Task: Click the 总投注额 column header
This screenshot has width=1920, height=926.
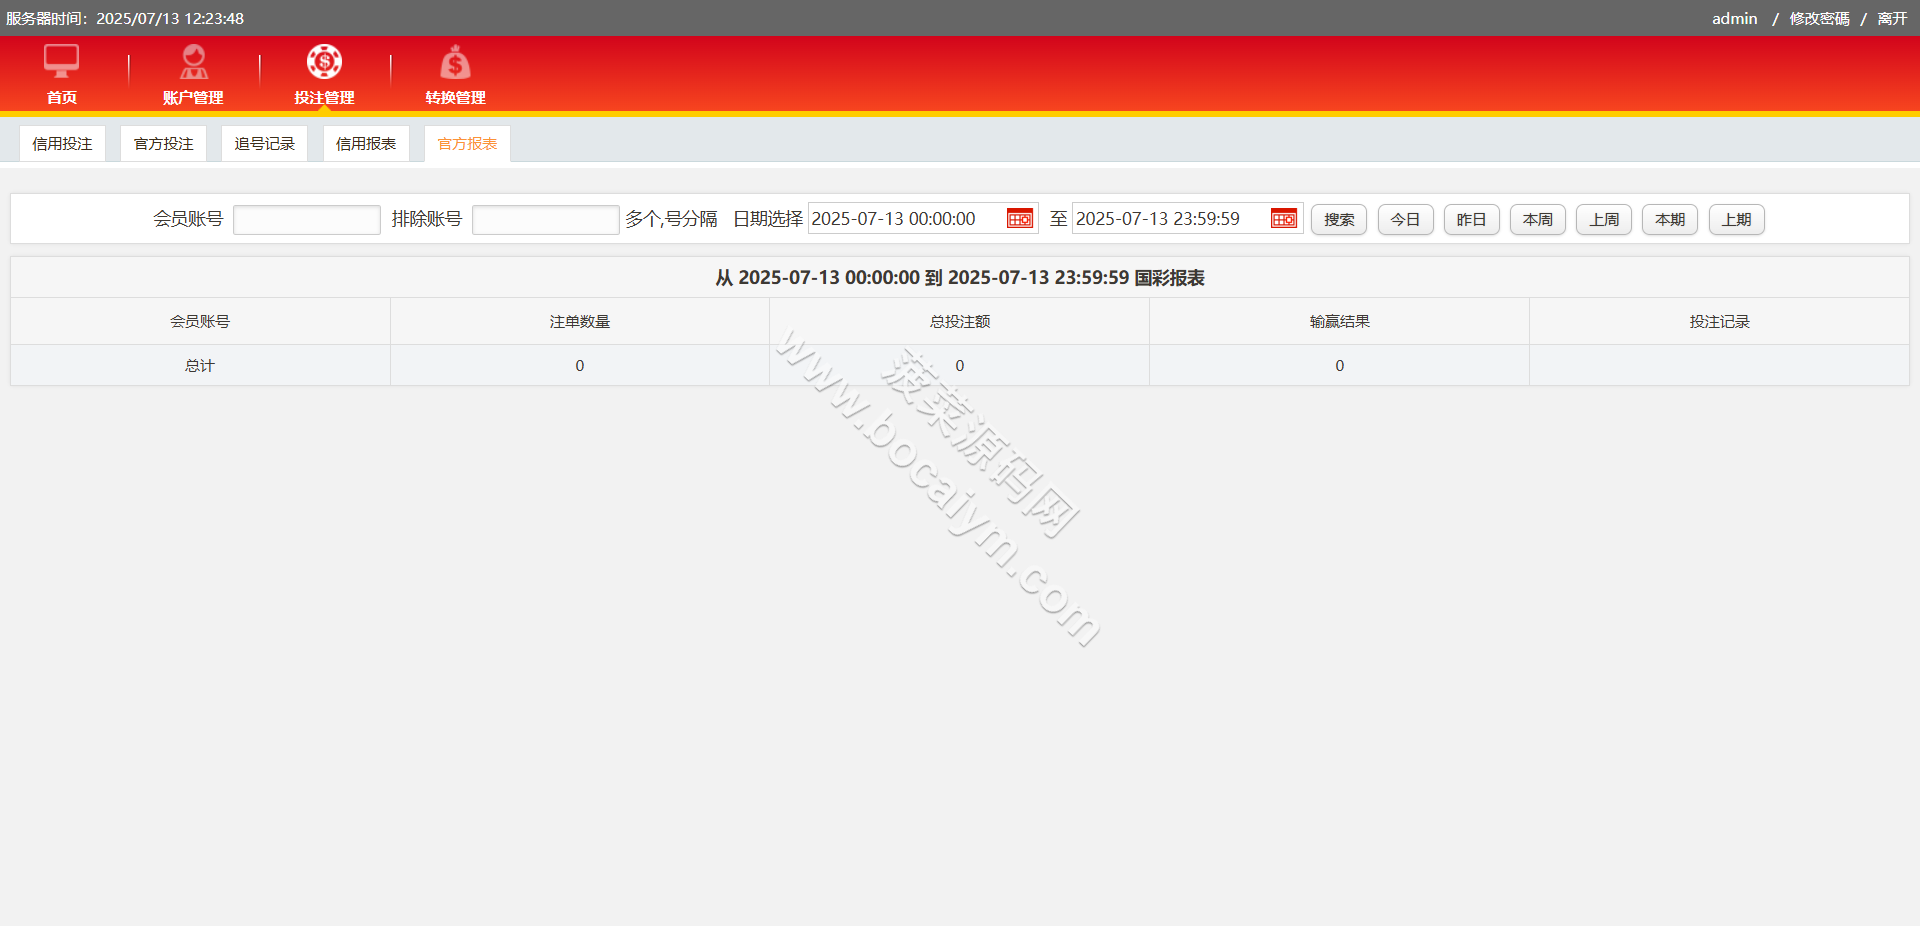Action: coord(960,321)
